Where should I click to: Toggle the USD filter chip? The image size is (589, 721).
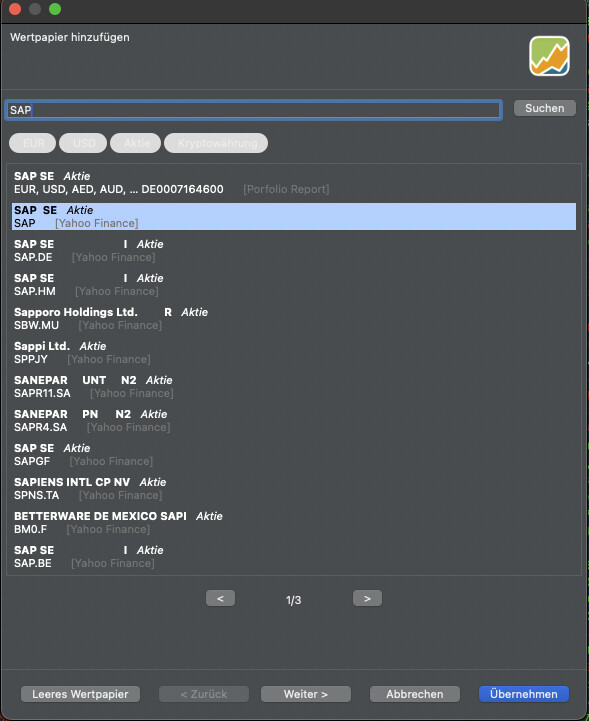click(x=83, y=143)
